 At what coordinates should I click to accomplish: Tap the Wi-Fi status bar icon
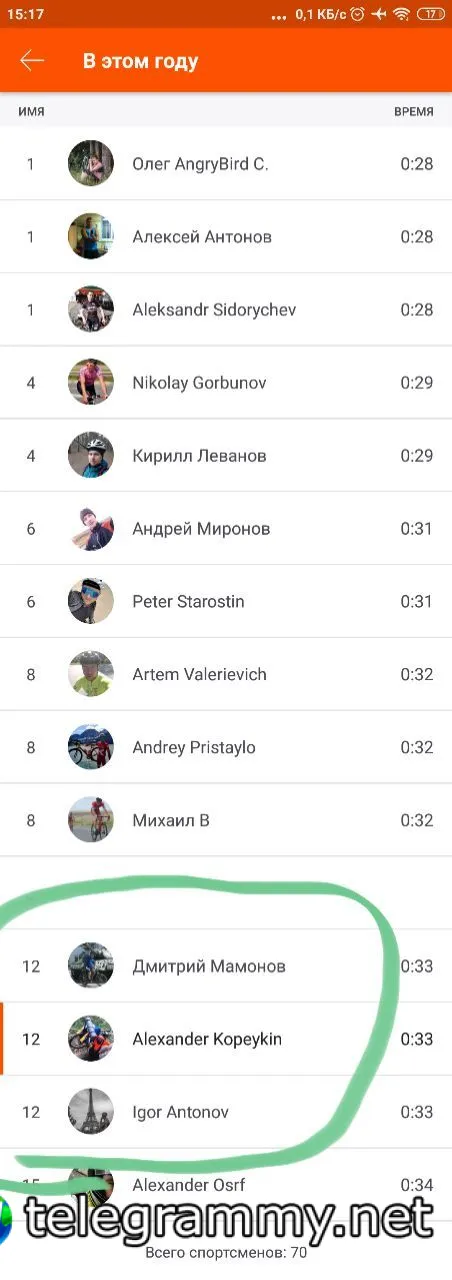click(401, 14)
